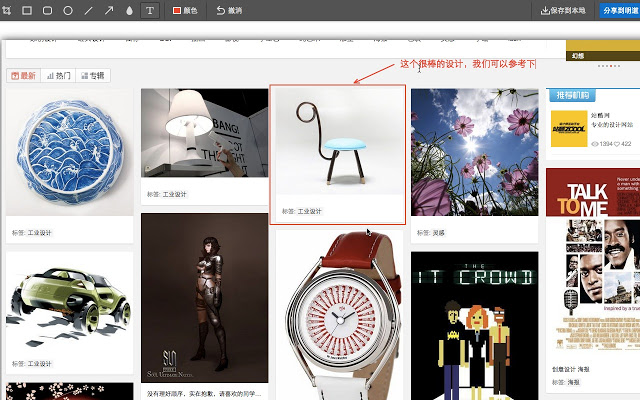Click the blue 分享到 share button
Viewport: 640px width, 400px height.
(620, 11)
